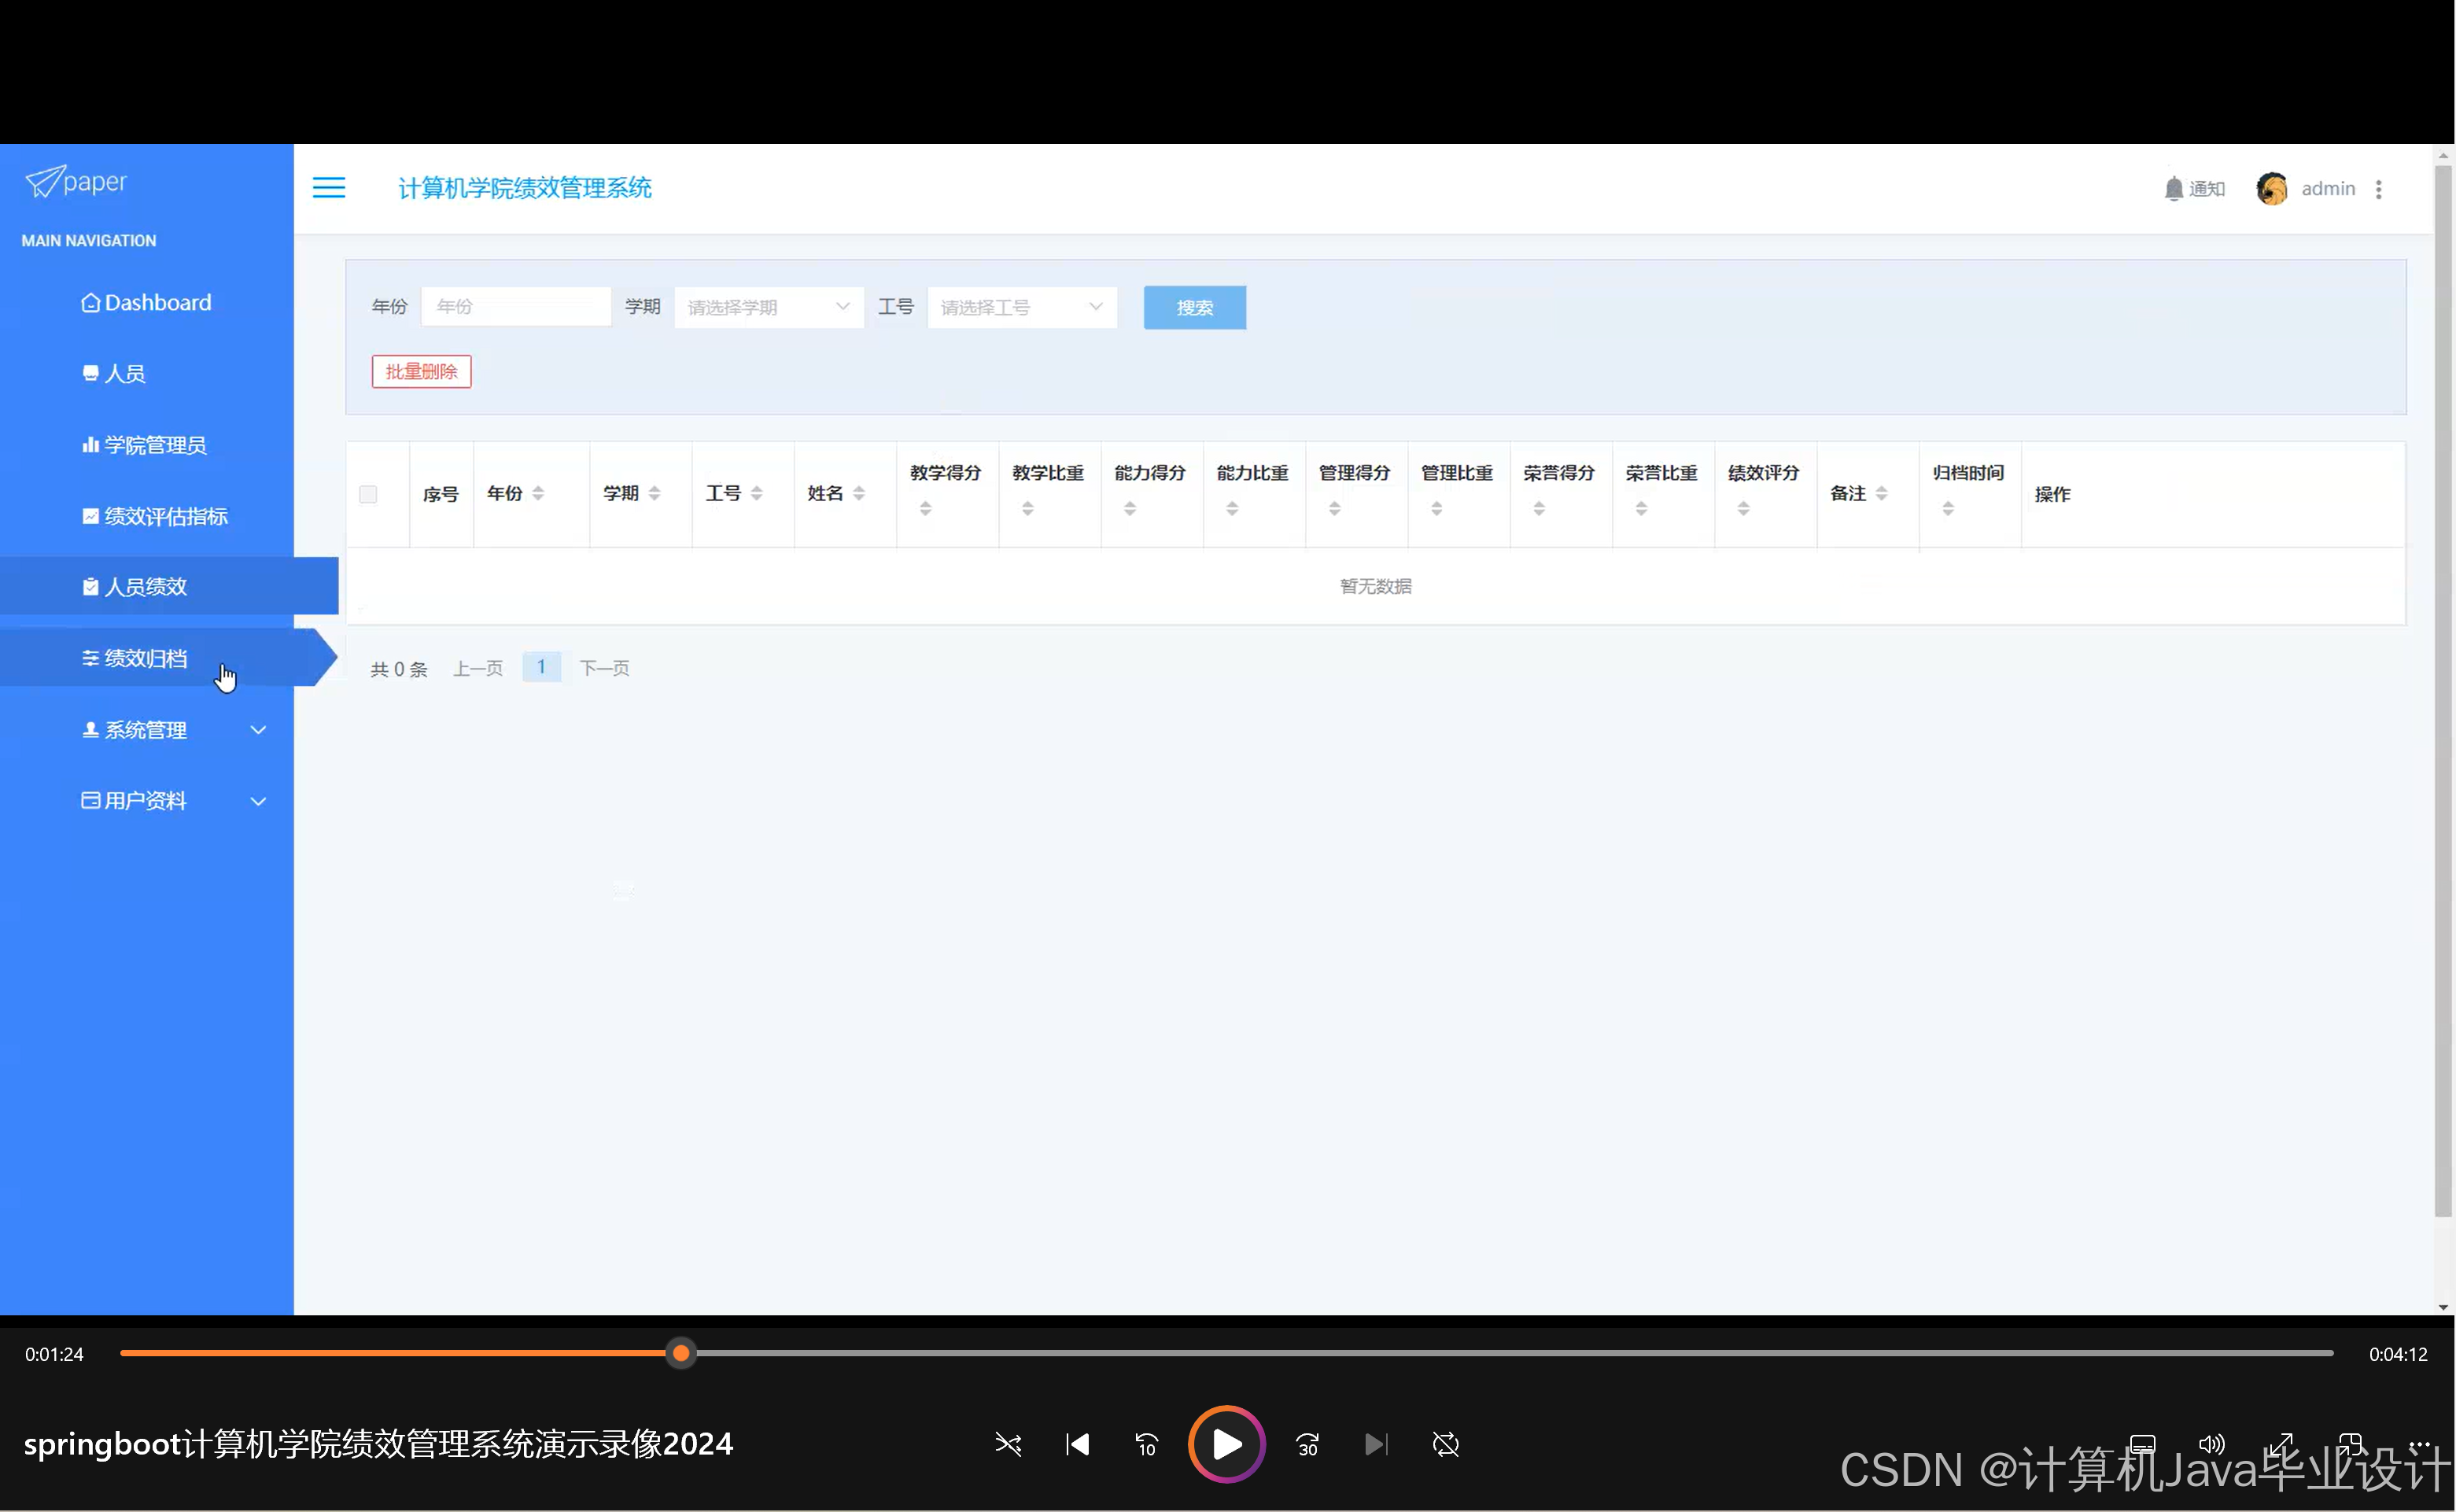Toggle repeat mode in player
Viewport: 2456px width, 1512px height.
point(1446,1445)
